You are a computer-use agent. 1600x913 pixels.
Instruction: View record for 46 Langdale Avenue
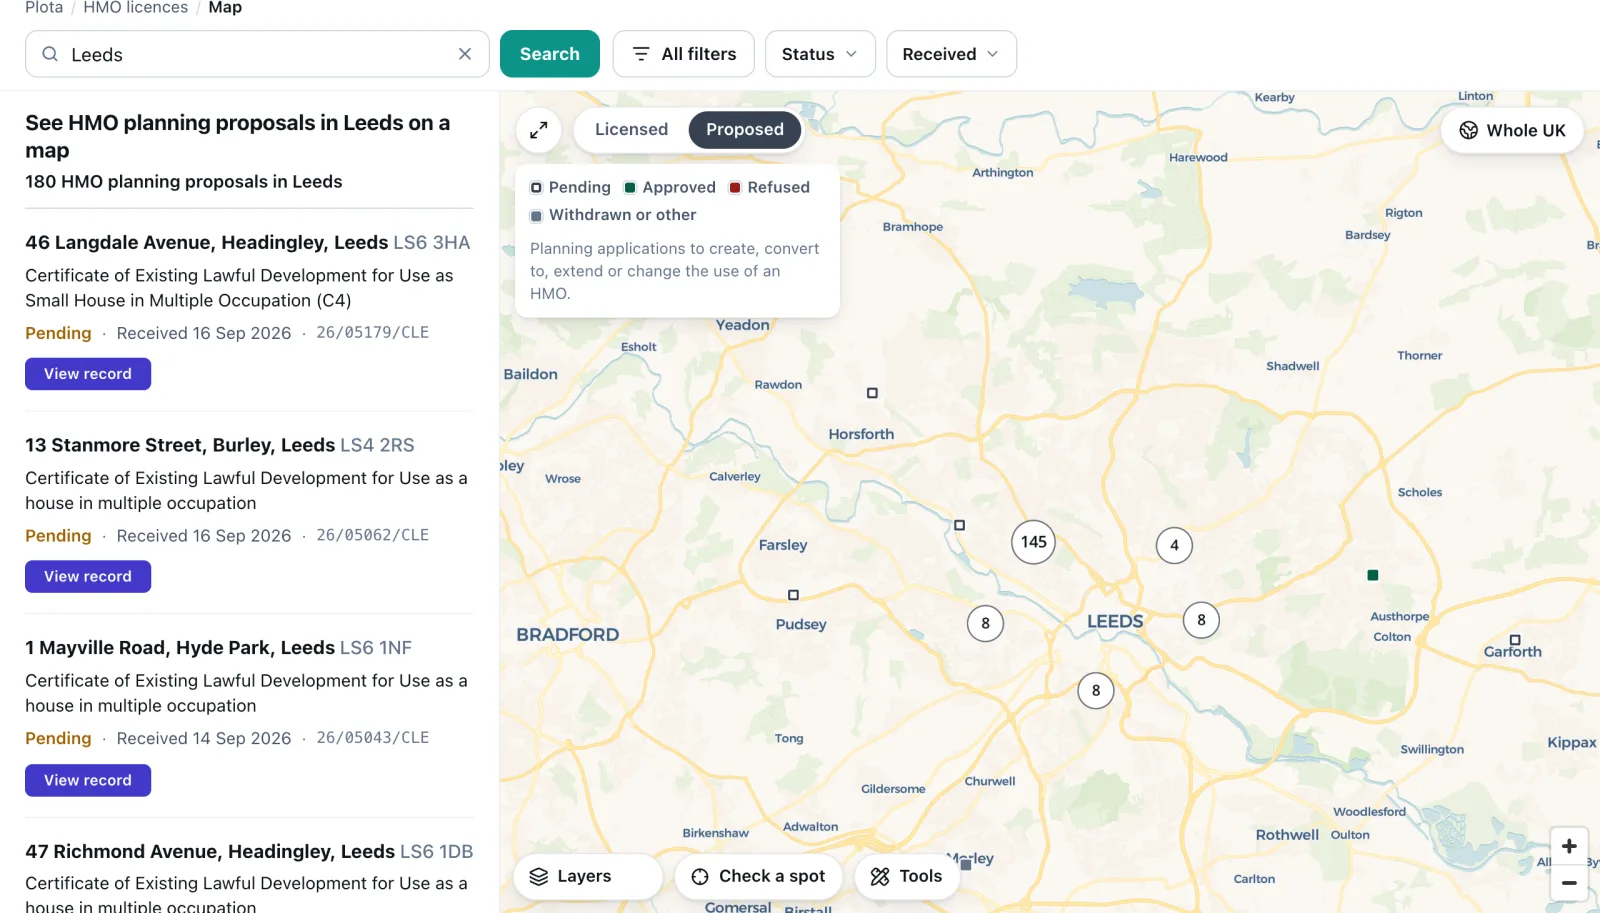88,374
